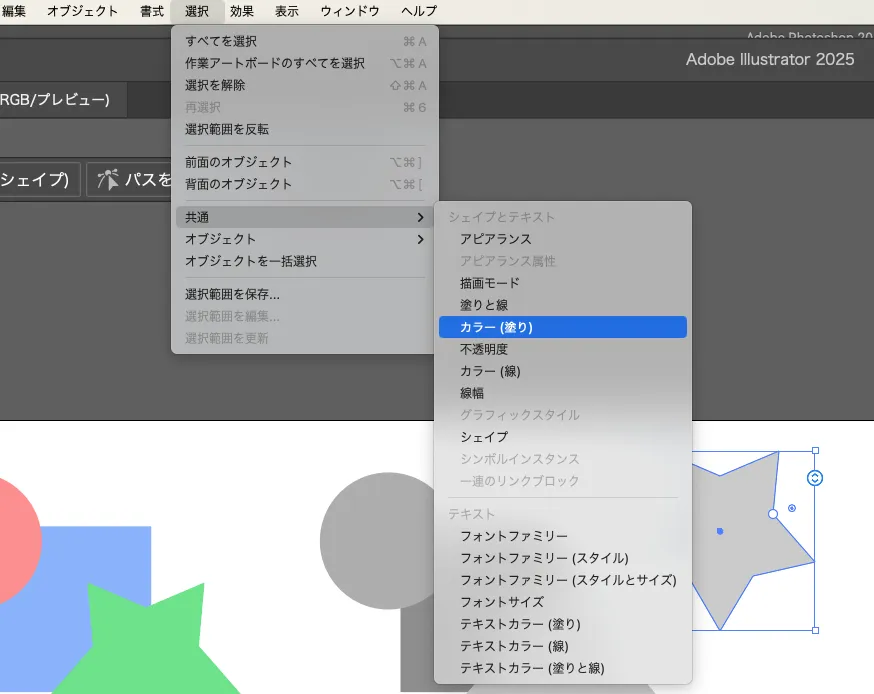Switch to the RGB/プレビュー document tab
This screenshot has width=874, height=694.
[x=54, y=99]
